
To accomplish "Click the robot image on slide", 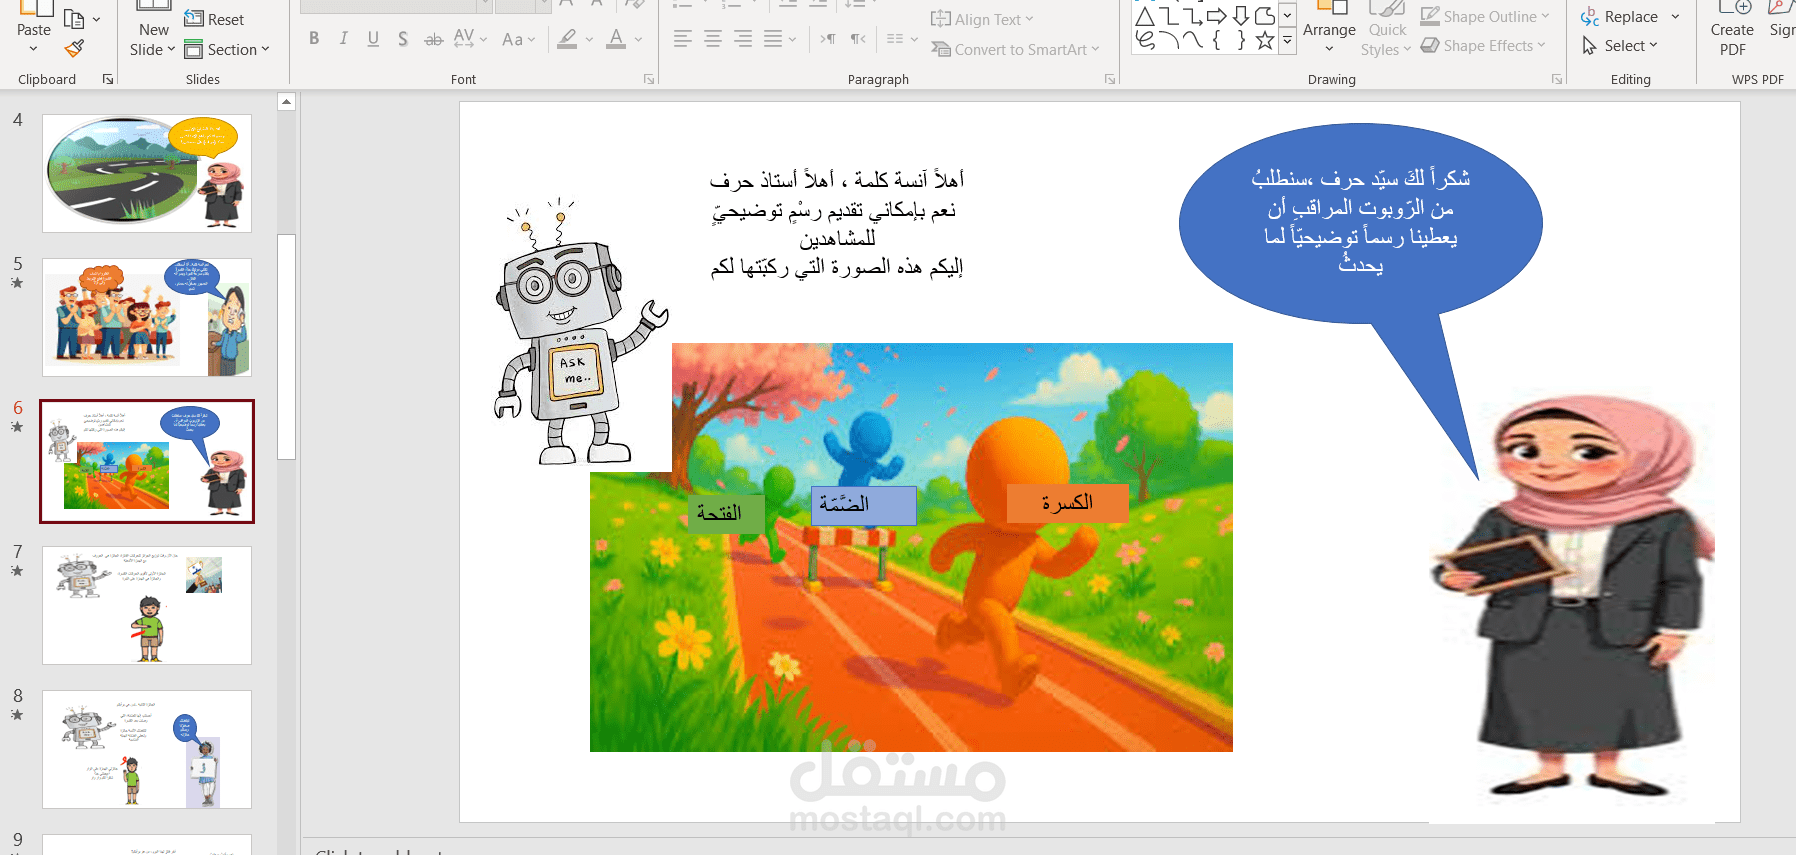I will (x=581, y=333).
